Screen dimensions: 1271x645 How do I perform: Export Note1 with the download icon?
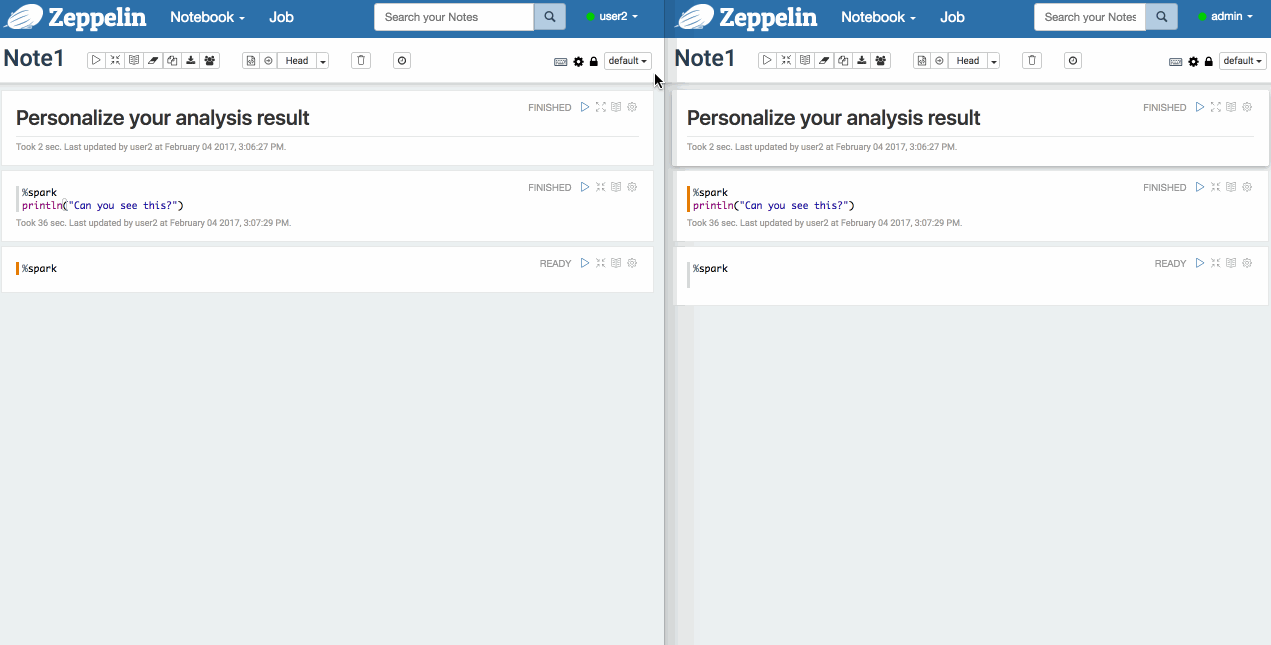coord(190,60)
